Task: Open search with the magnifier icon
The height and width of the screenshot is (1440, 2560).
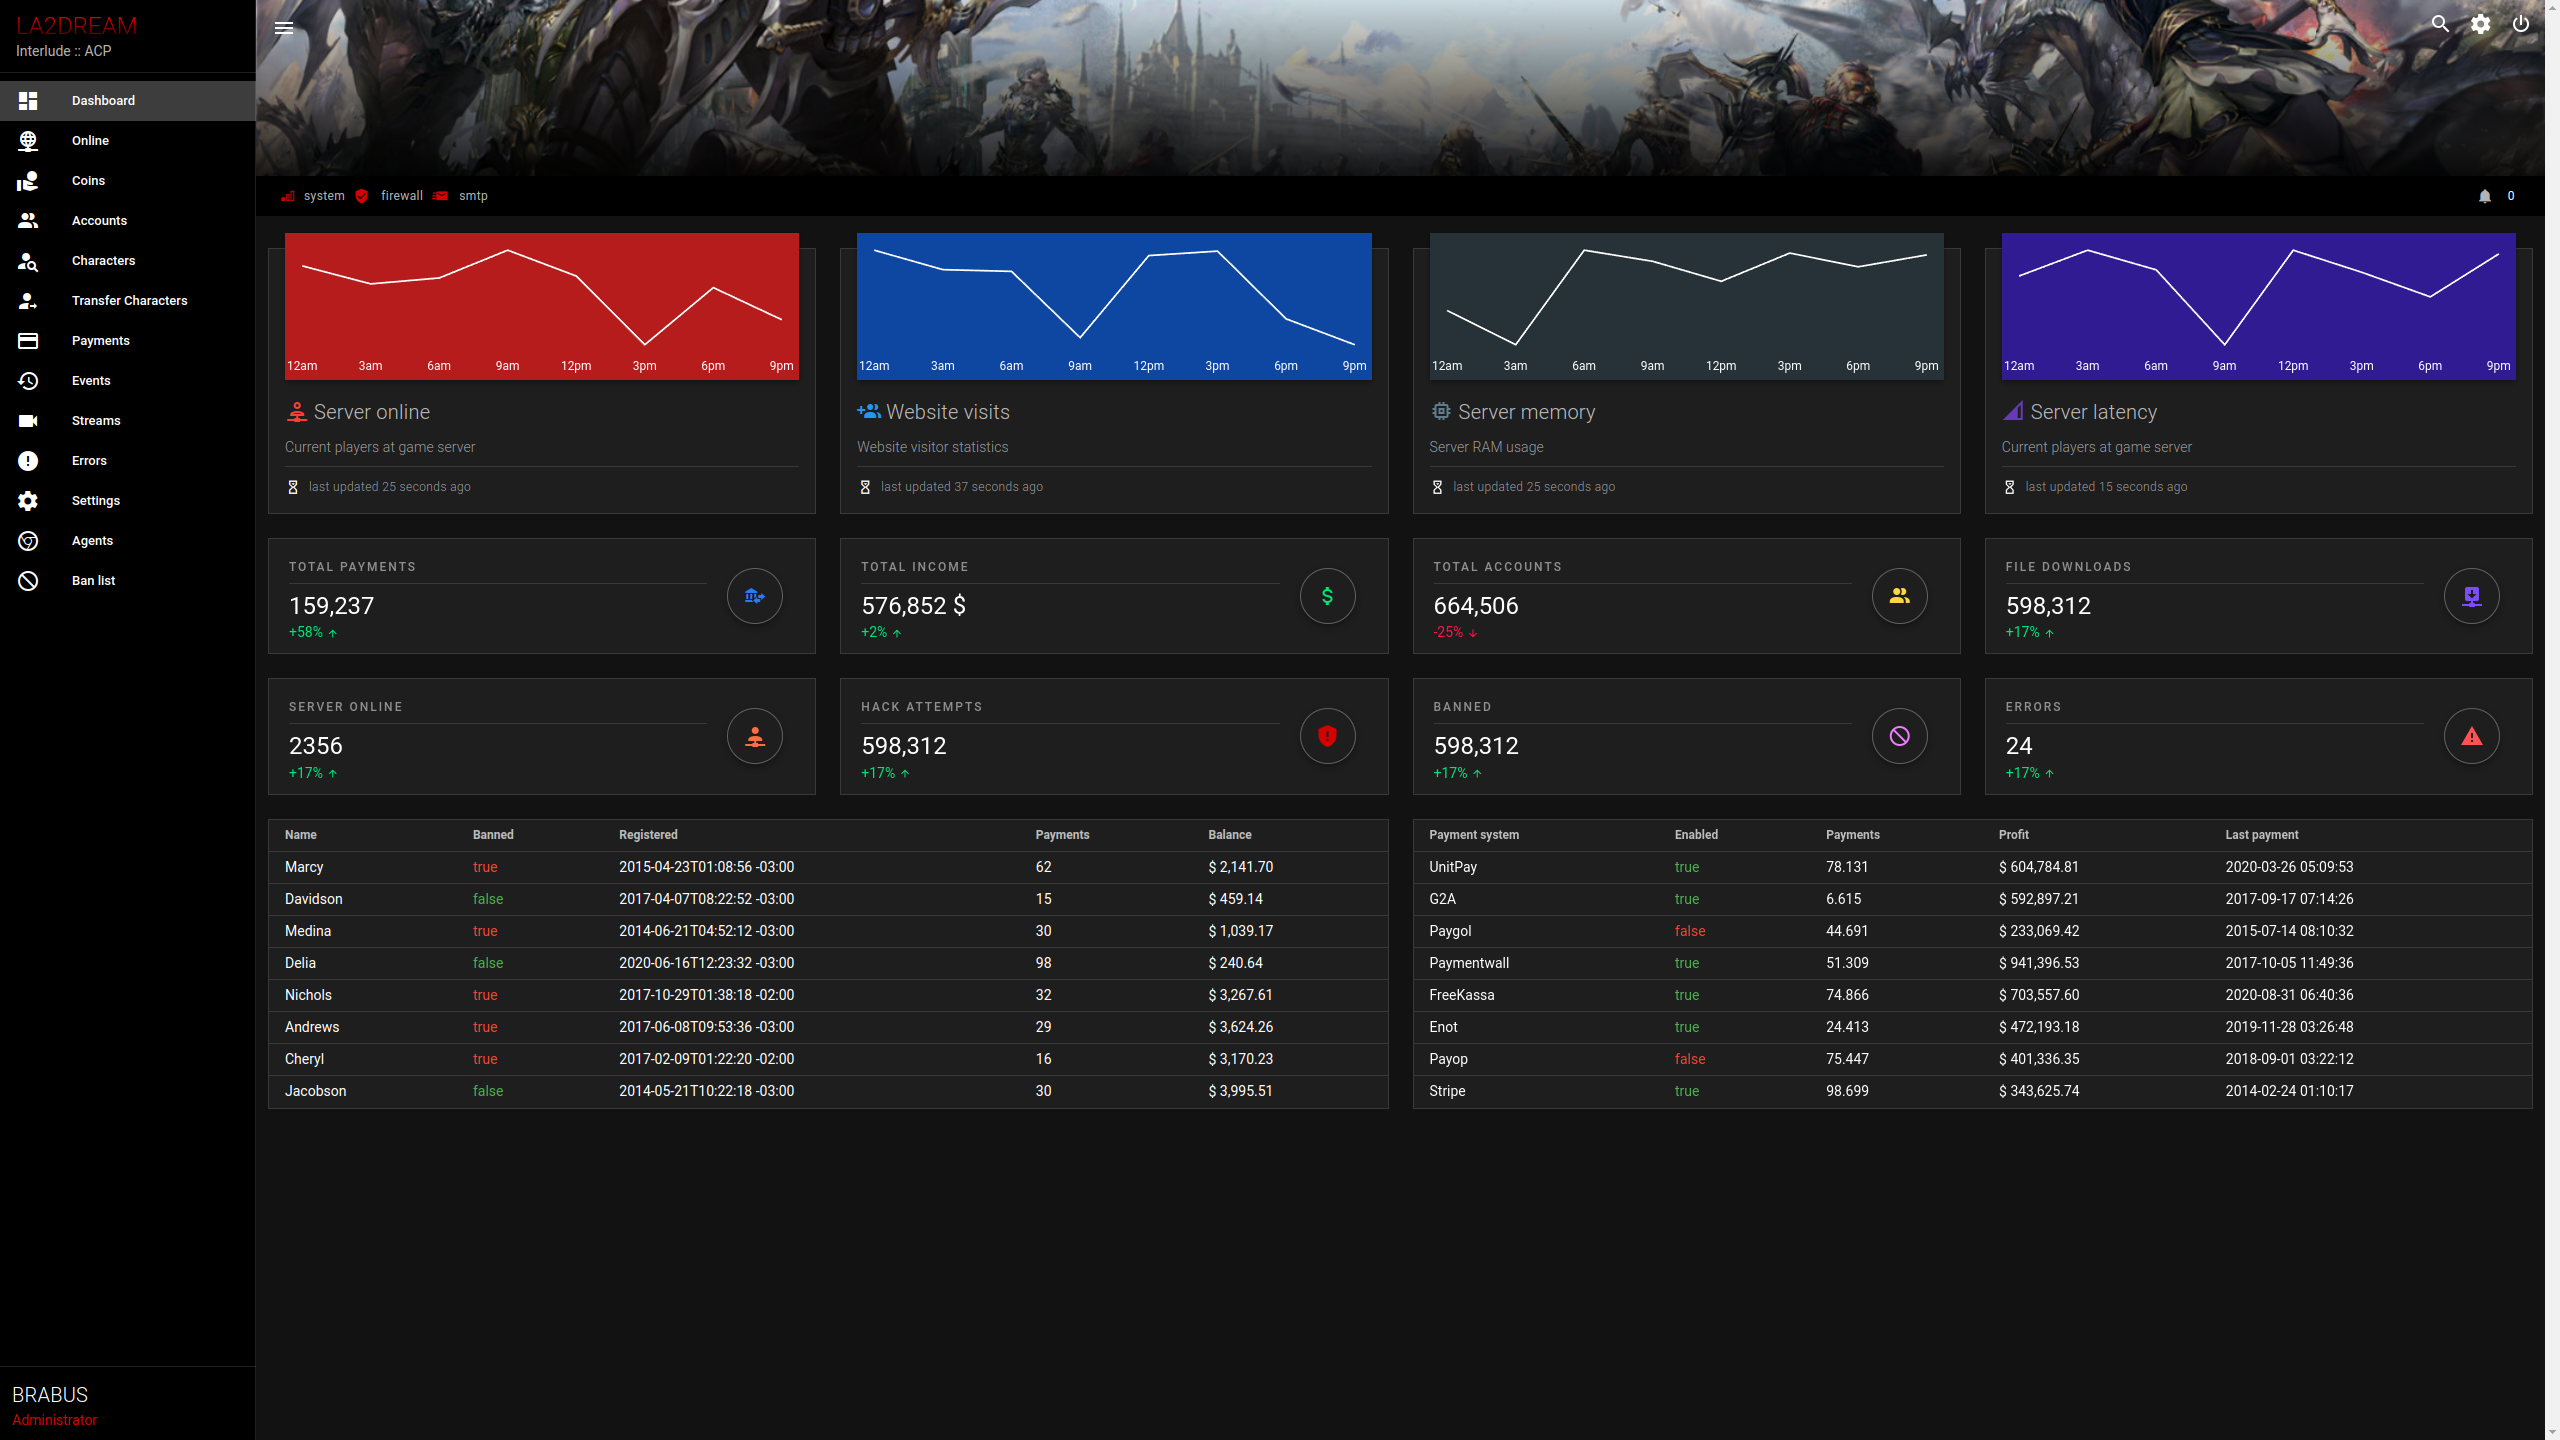Action: 2440,24
